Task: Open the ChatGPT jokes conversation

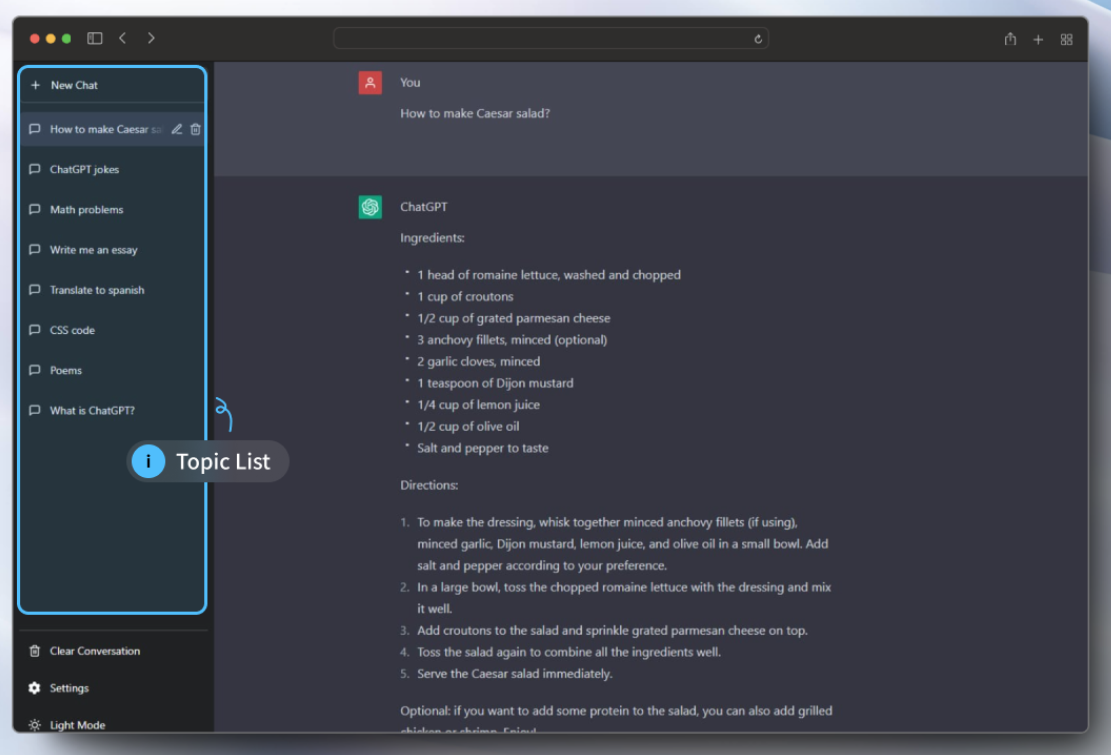Action: point(84,170)
